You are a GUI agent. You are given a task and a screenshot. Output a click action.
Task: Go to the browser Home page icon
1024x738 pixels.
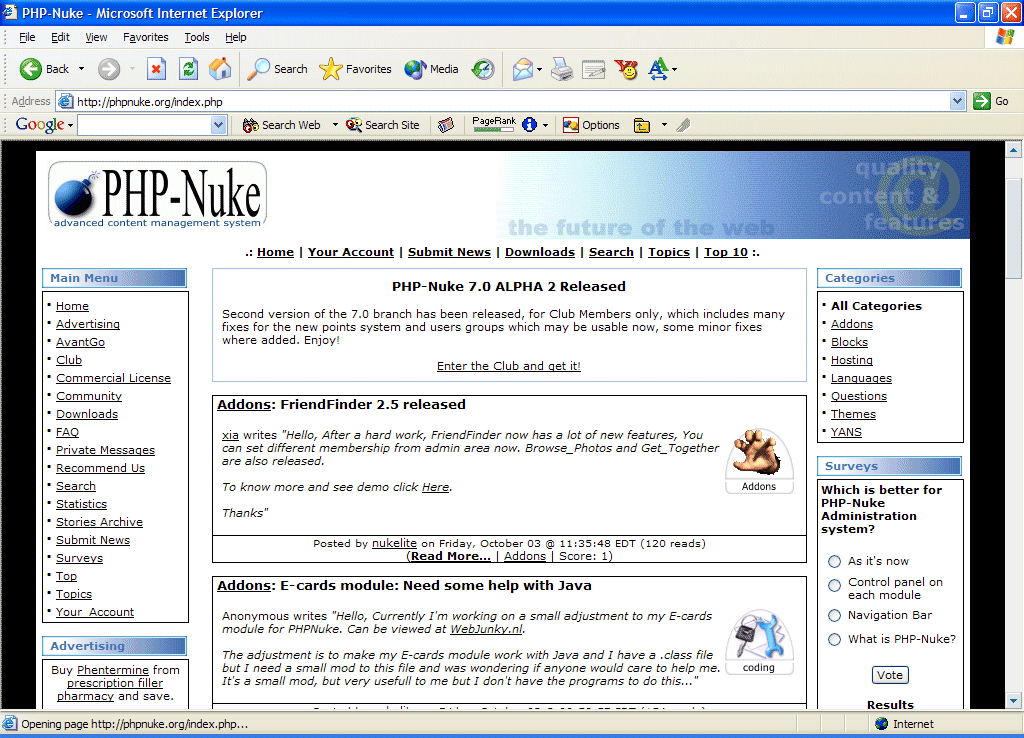(220, 69)
